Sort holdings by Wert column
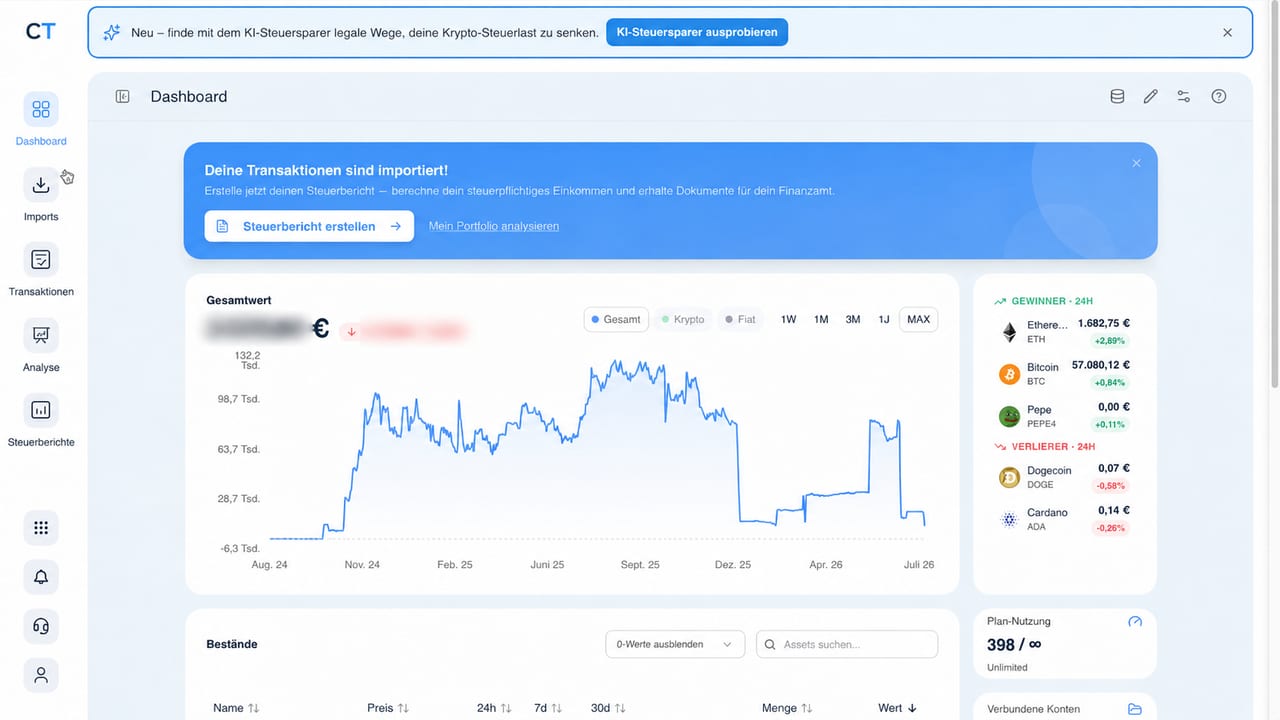 [898, 708]
